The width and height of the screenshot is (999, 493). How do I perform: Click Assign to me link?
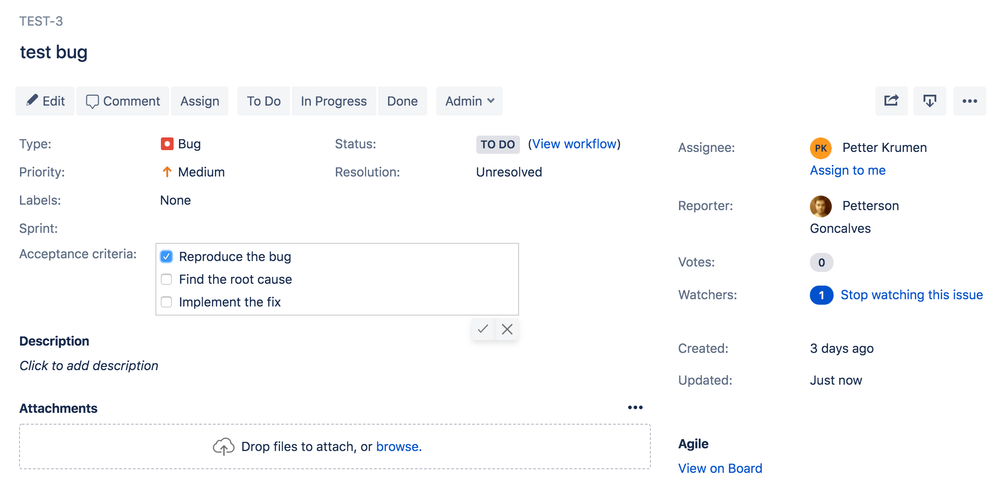pyautogui.click(x=847, y=171)
